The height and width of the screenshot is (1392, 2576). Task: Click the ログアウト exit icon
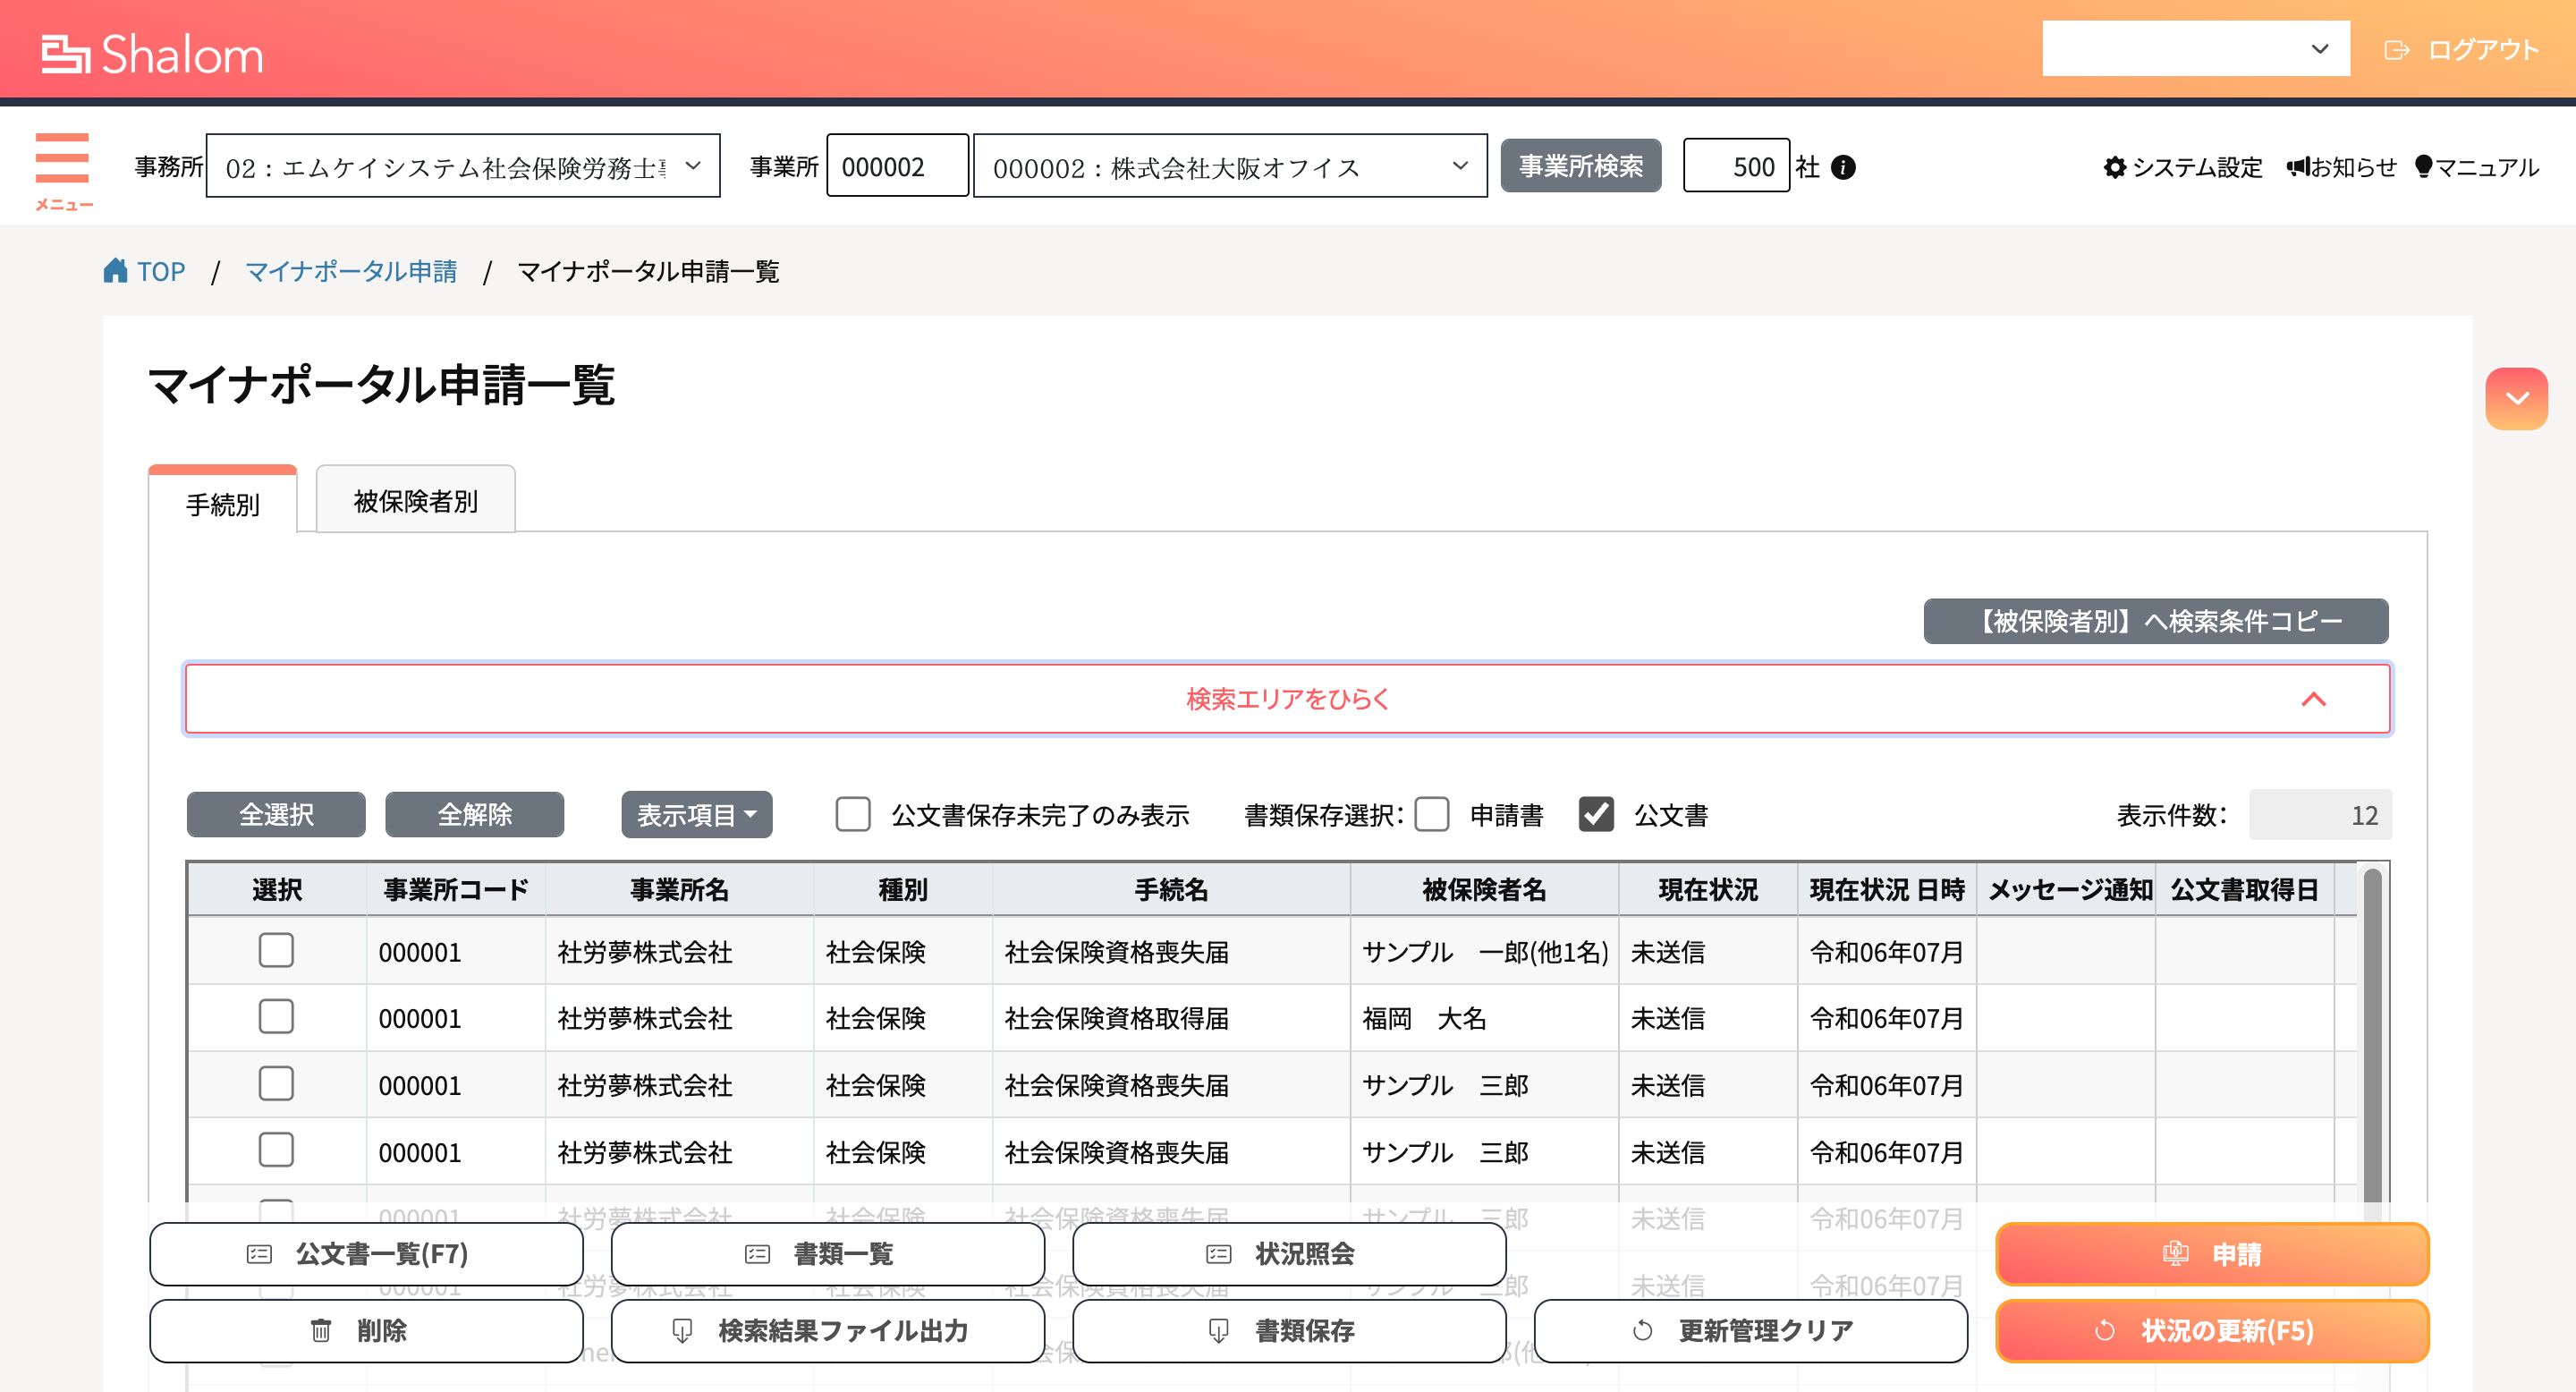click(x=2396, y=50)
